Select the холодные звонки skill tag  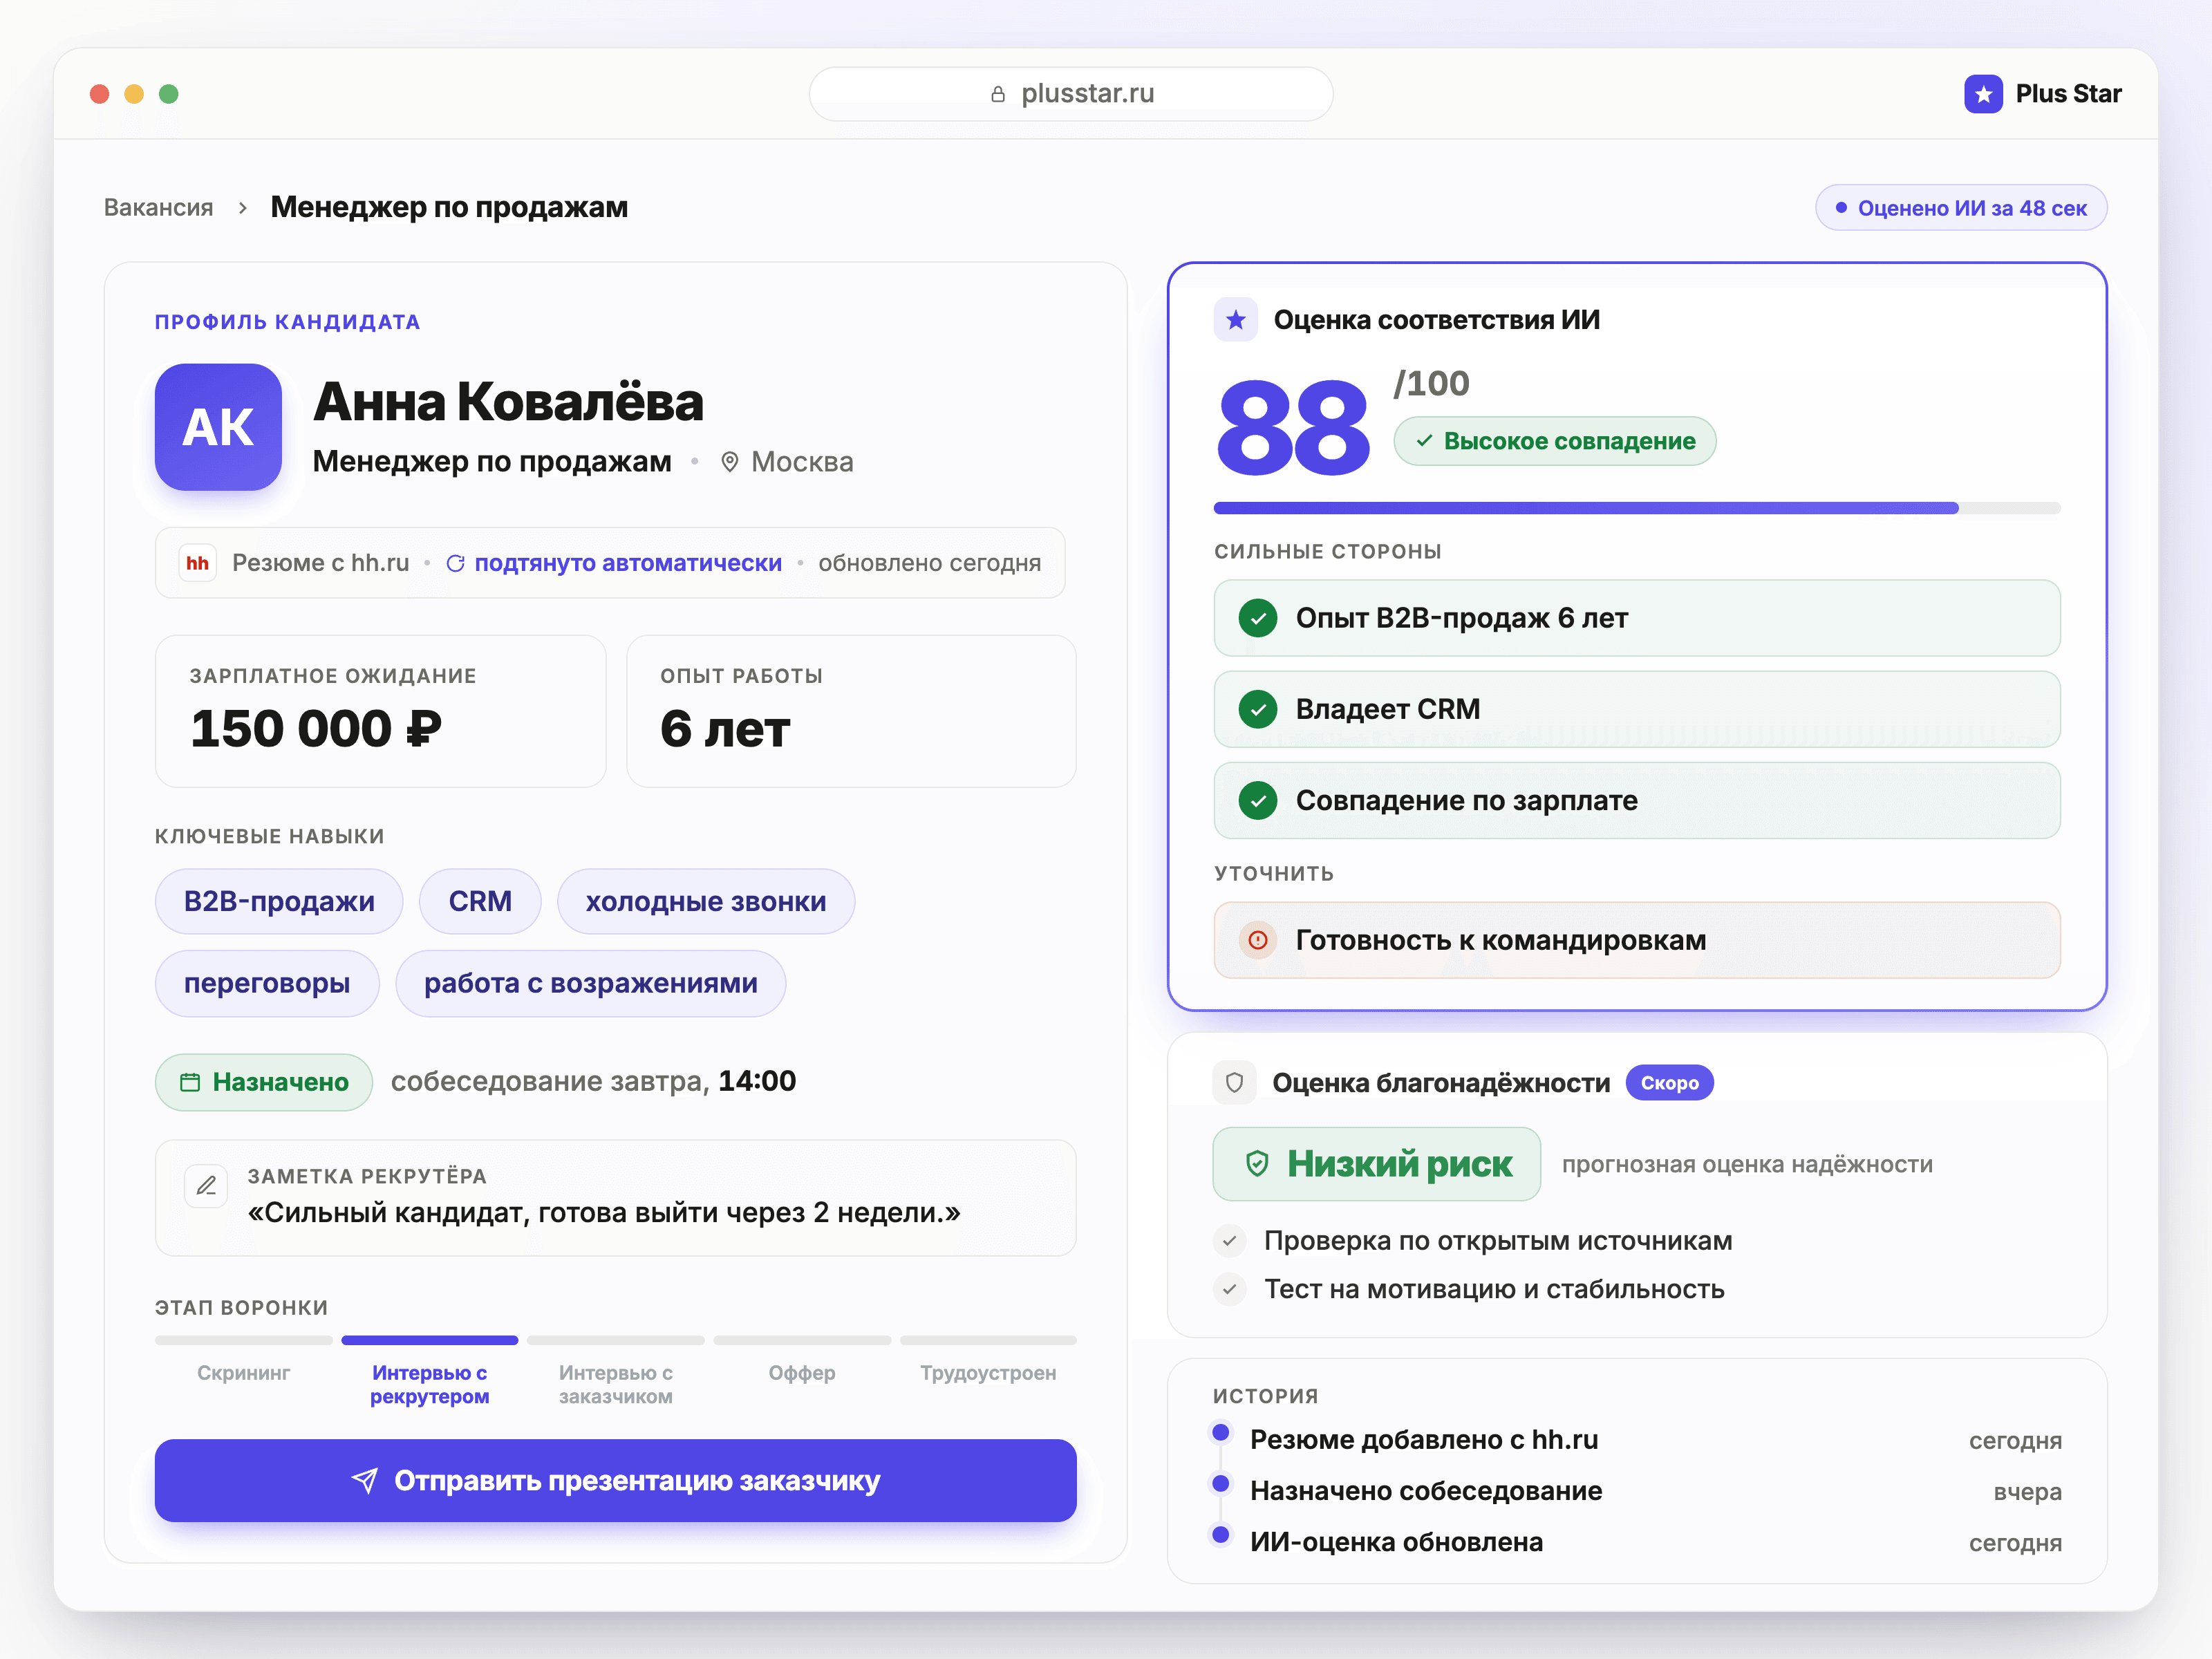[706, 901]
